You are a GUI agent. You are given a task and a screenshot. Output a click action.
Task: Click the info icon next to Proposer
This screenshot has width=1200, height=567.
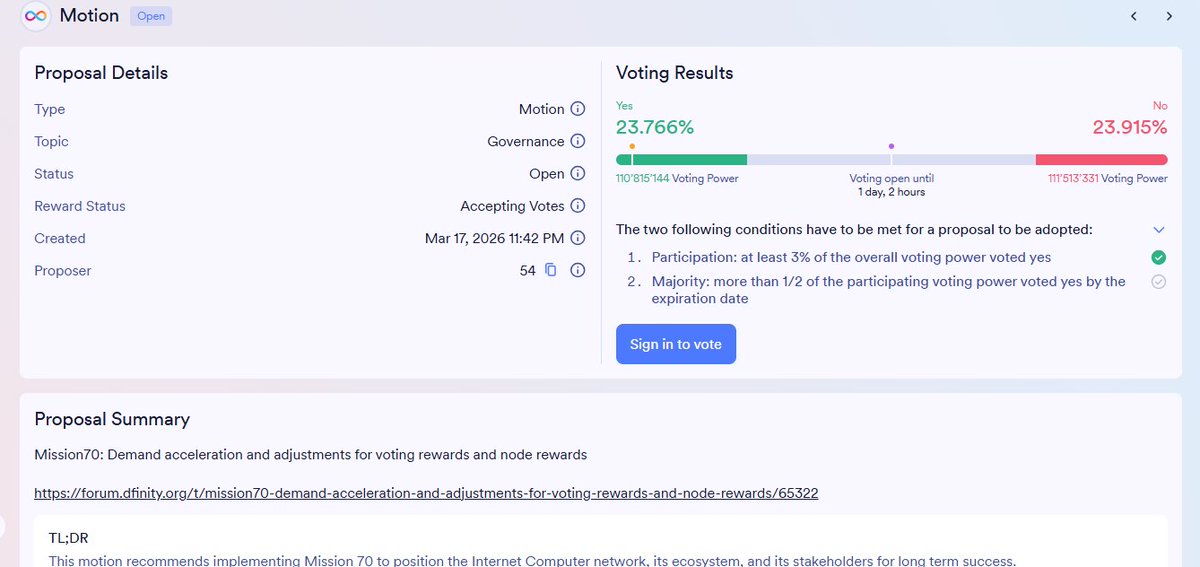[577, 270]
